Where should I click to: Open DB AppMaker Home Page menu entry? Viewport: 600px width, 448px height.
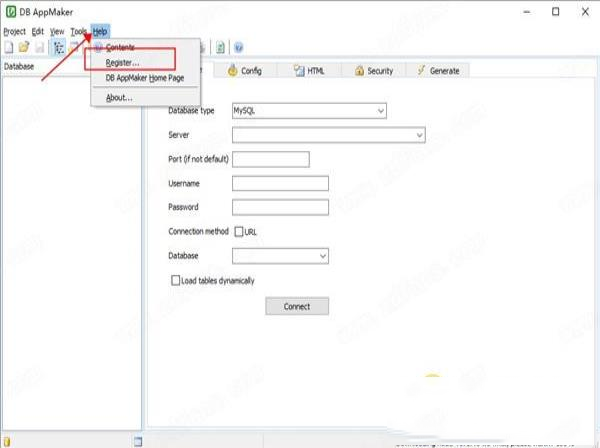click(145, 78)
